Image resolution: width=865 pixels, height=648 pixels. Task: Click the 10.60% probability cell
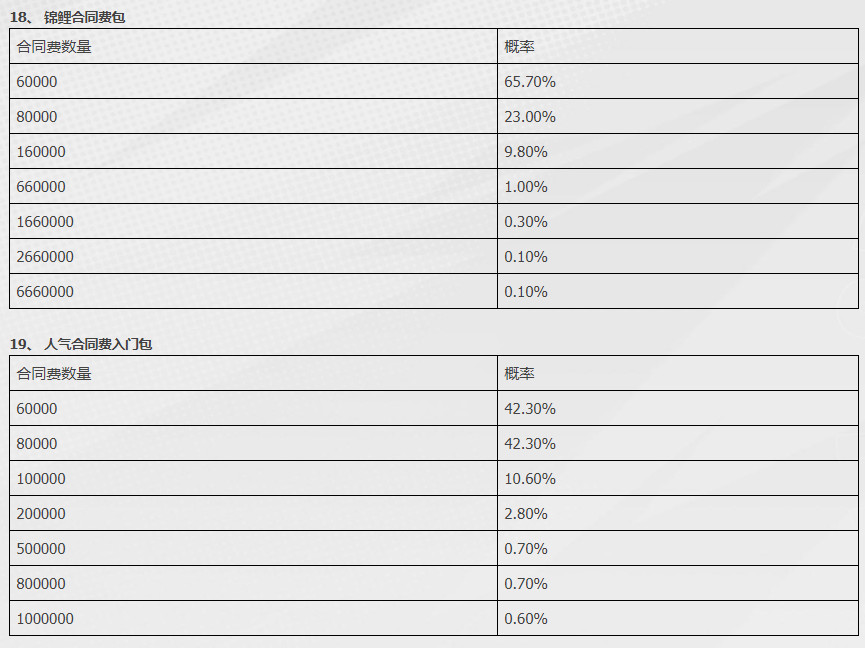(x=677, y=479)
